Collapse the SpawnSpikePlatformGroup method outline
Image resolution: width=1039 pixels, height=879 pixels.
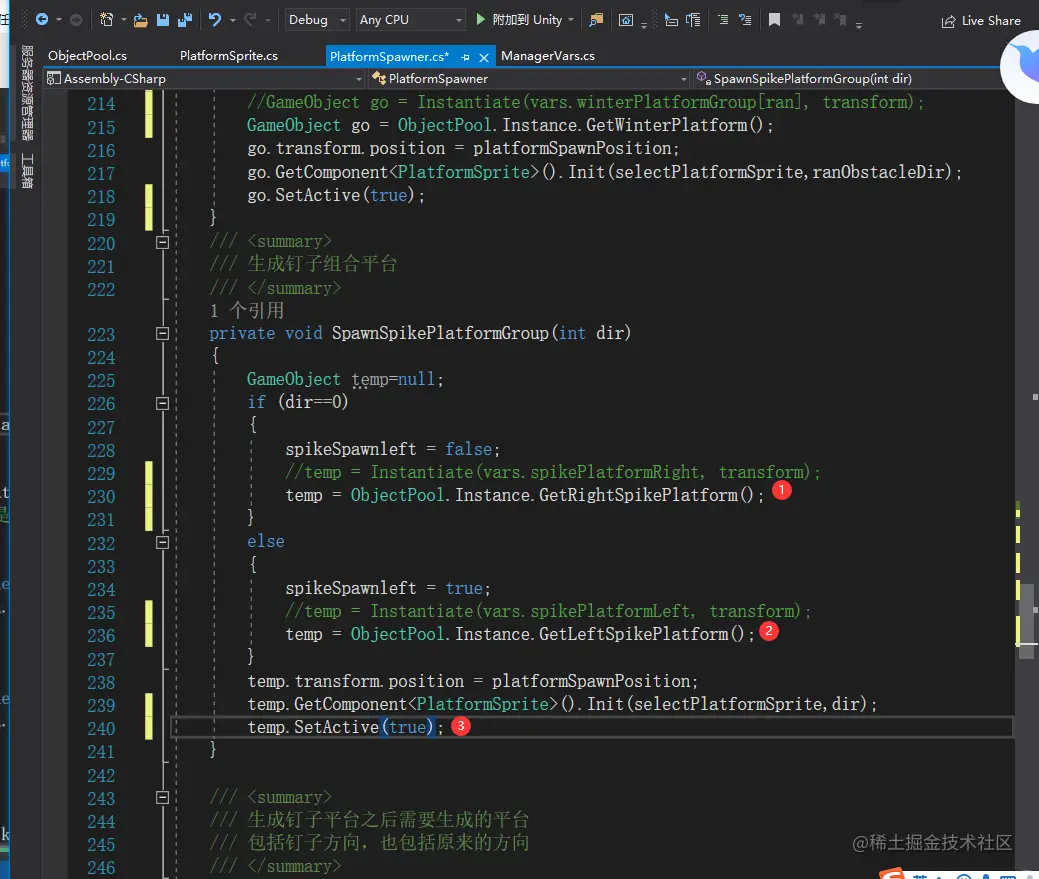[x=163, y=334]
